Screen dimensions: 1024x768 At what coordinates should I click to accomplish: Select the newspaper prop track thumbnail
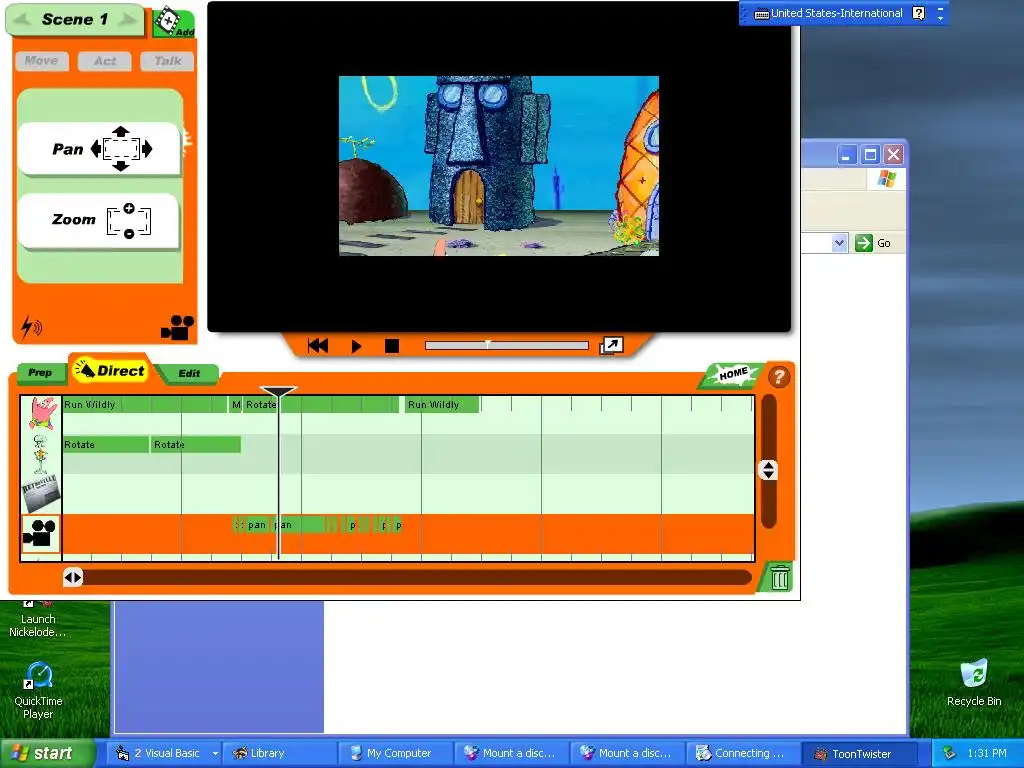(x=41, y=494)
